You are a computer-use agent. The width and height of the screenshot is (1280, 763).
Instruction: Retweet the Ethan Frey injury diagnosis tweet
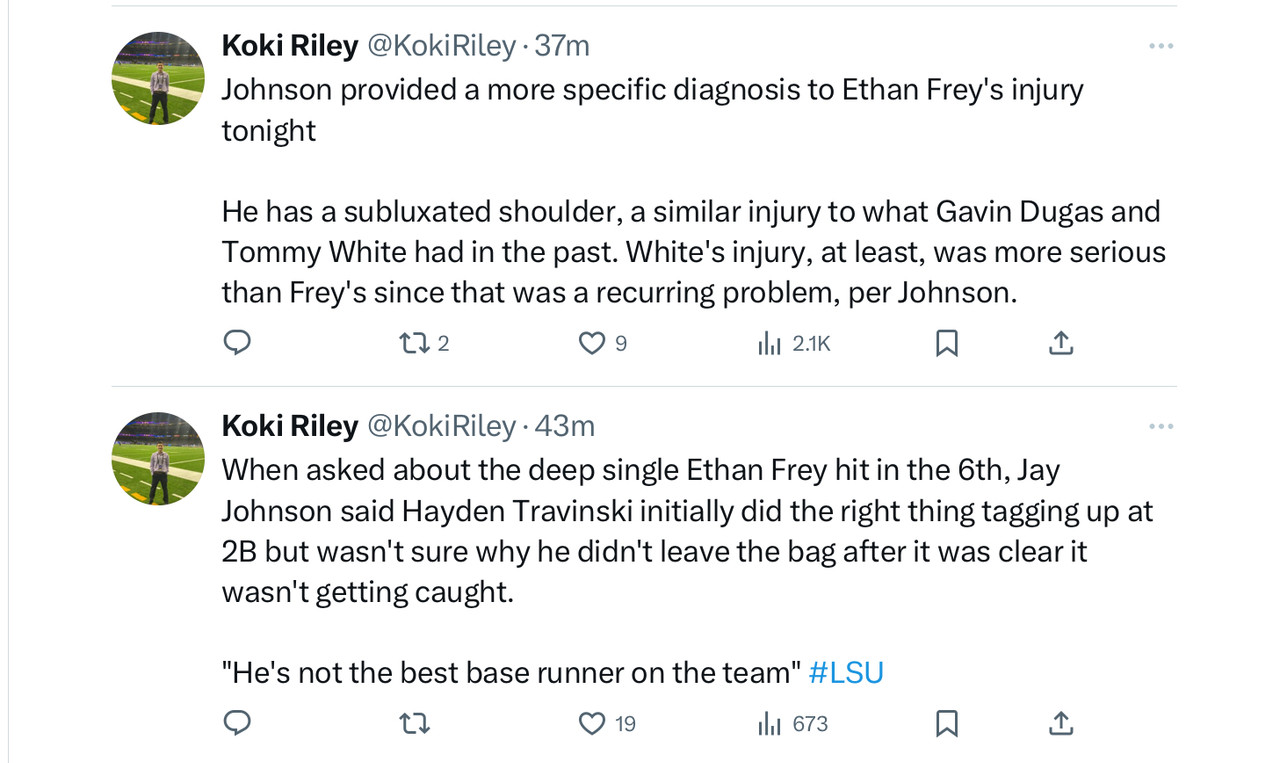pos(412,344)
